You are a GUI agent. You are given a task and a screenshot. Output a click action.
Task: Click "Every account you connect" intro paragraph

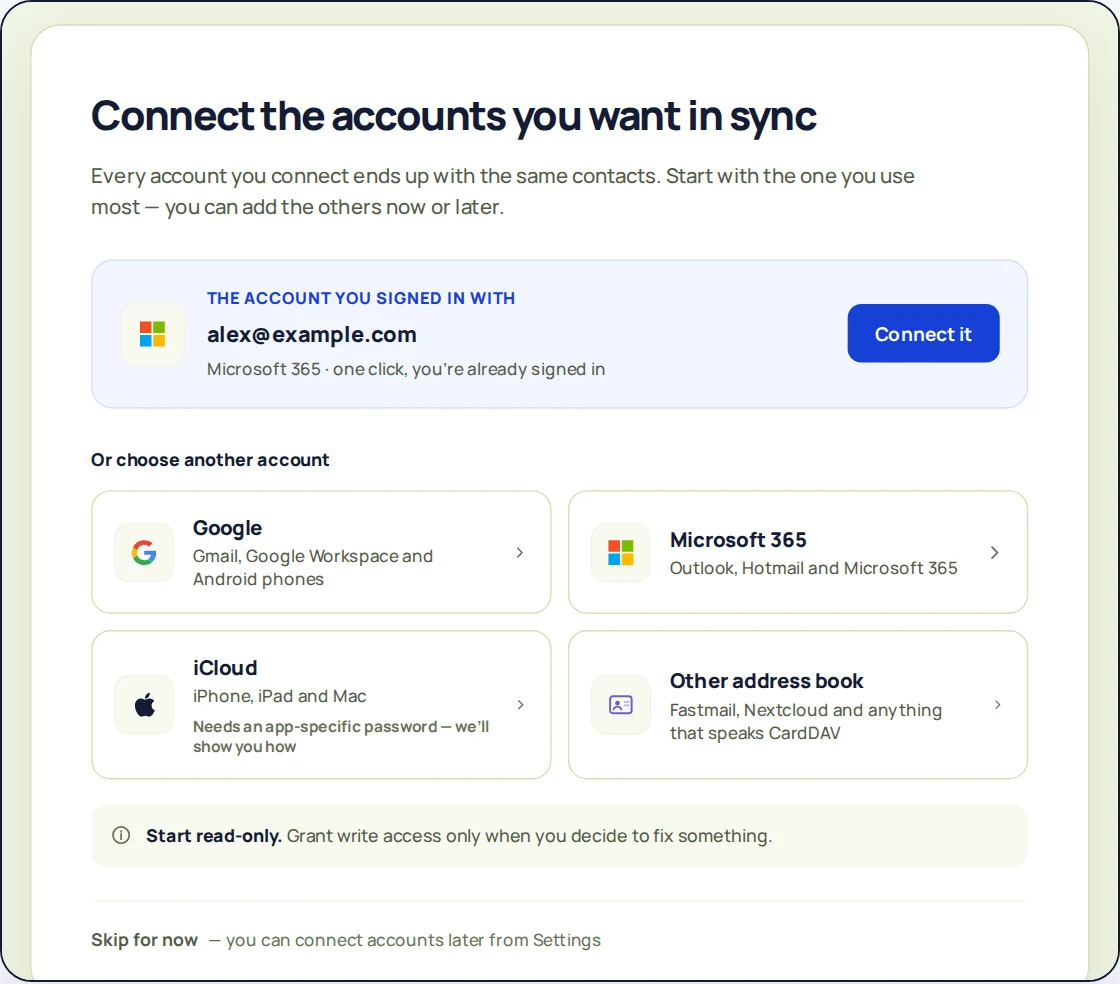[x=502, y=191]
